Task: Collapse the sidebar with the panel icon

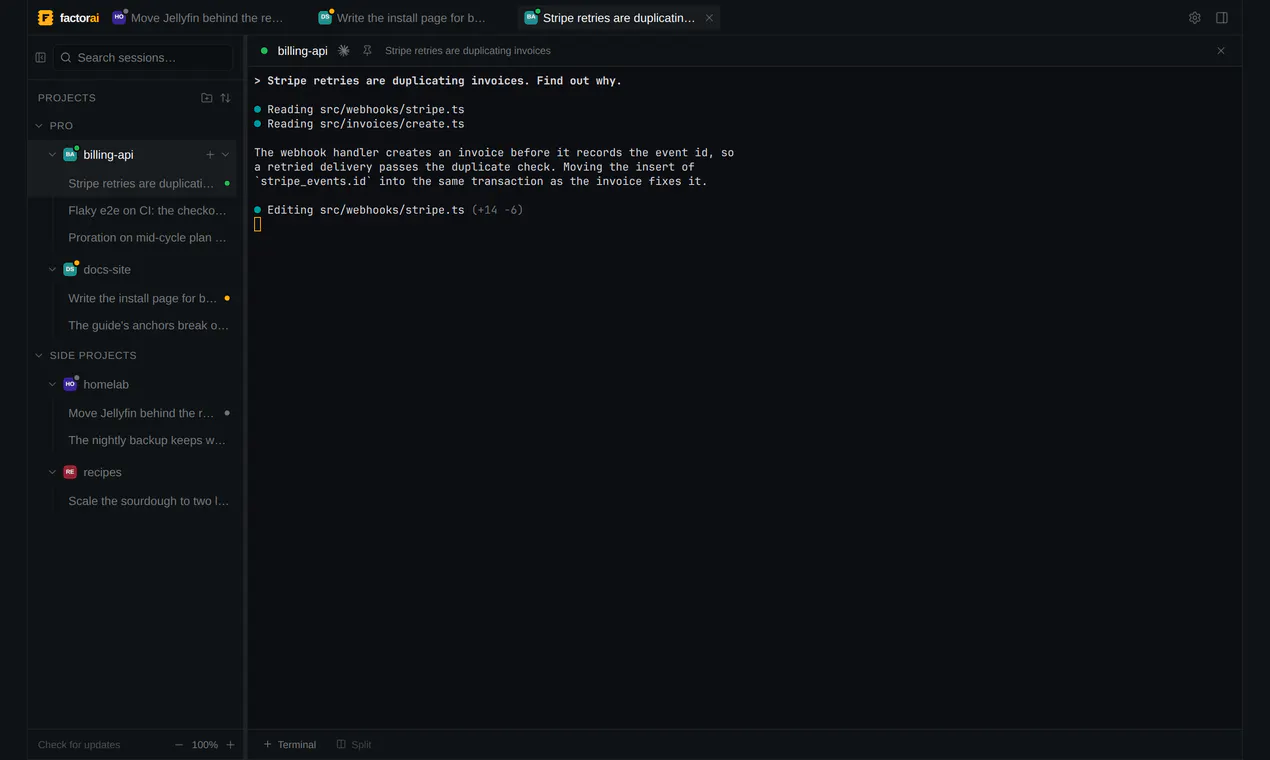Action: coord(41,58)
